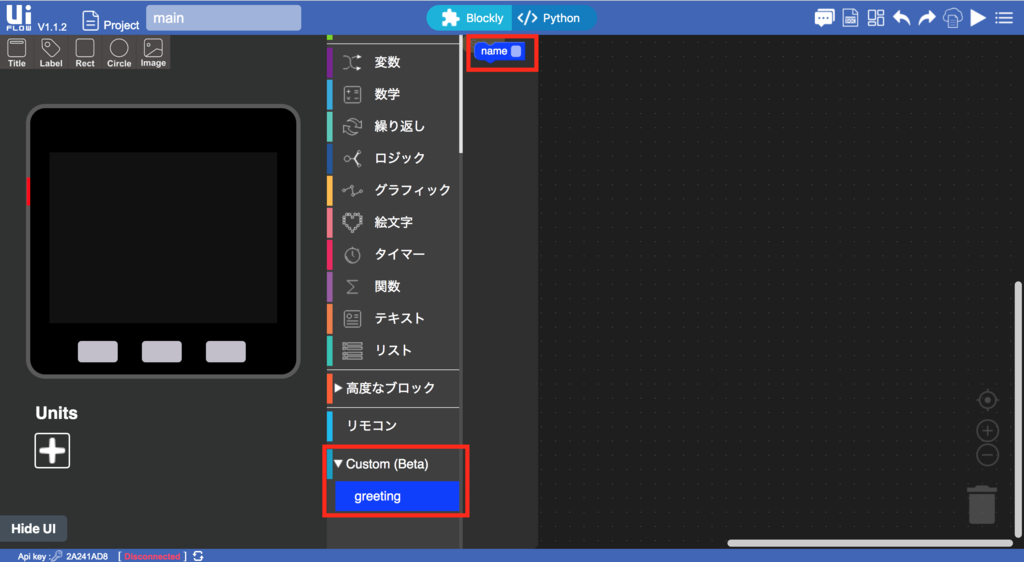The image size is (1024, 562).
Task: Click the trash can in the workspace
Action: point(982,505)
